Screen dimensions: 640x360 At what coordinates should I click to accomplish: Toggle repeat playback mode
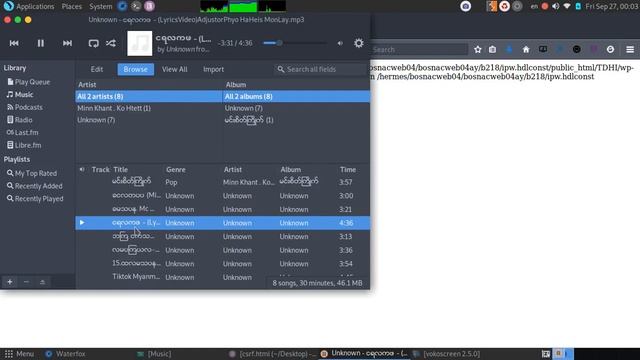tap(93, 43)
